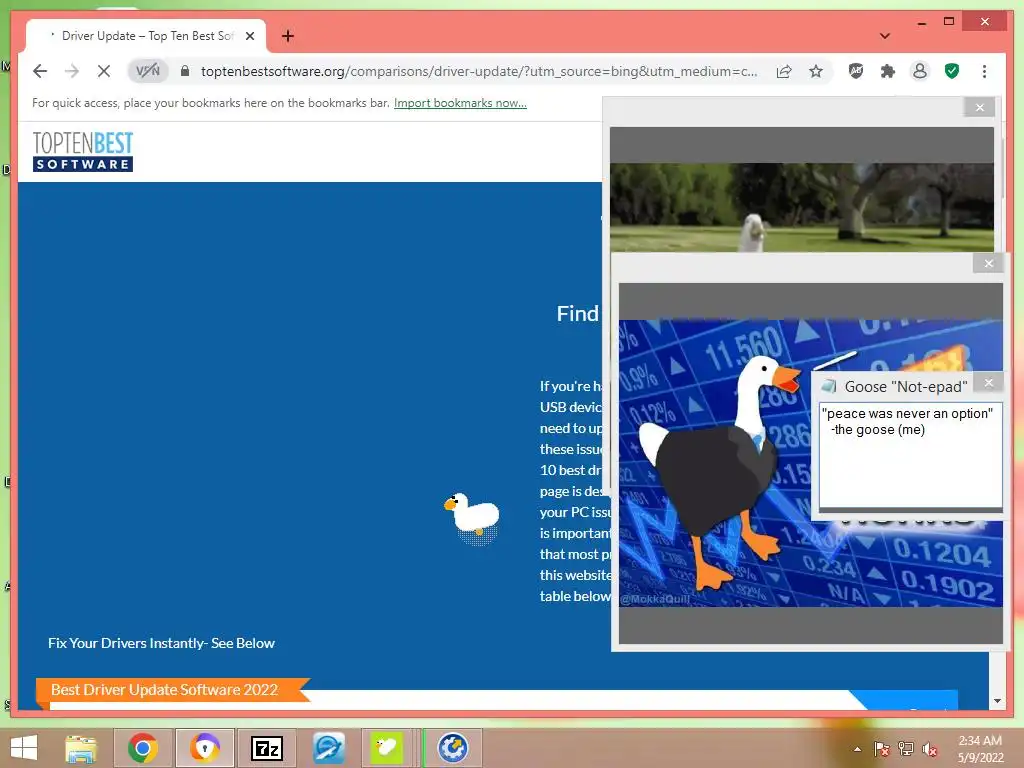The width and height of the screenshot is (1024, 768).
Task: Click the green shield extension icon
Action: [952, 71]
